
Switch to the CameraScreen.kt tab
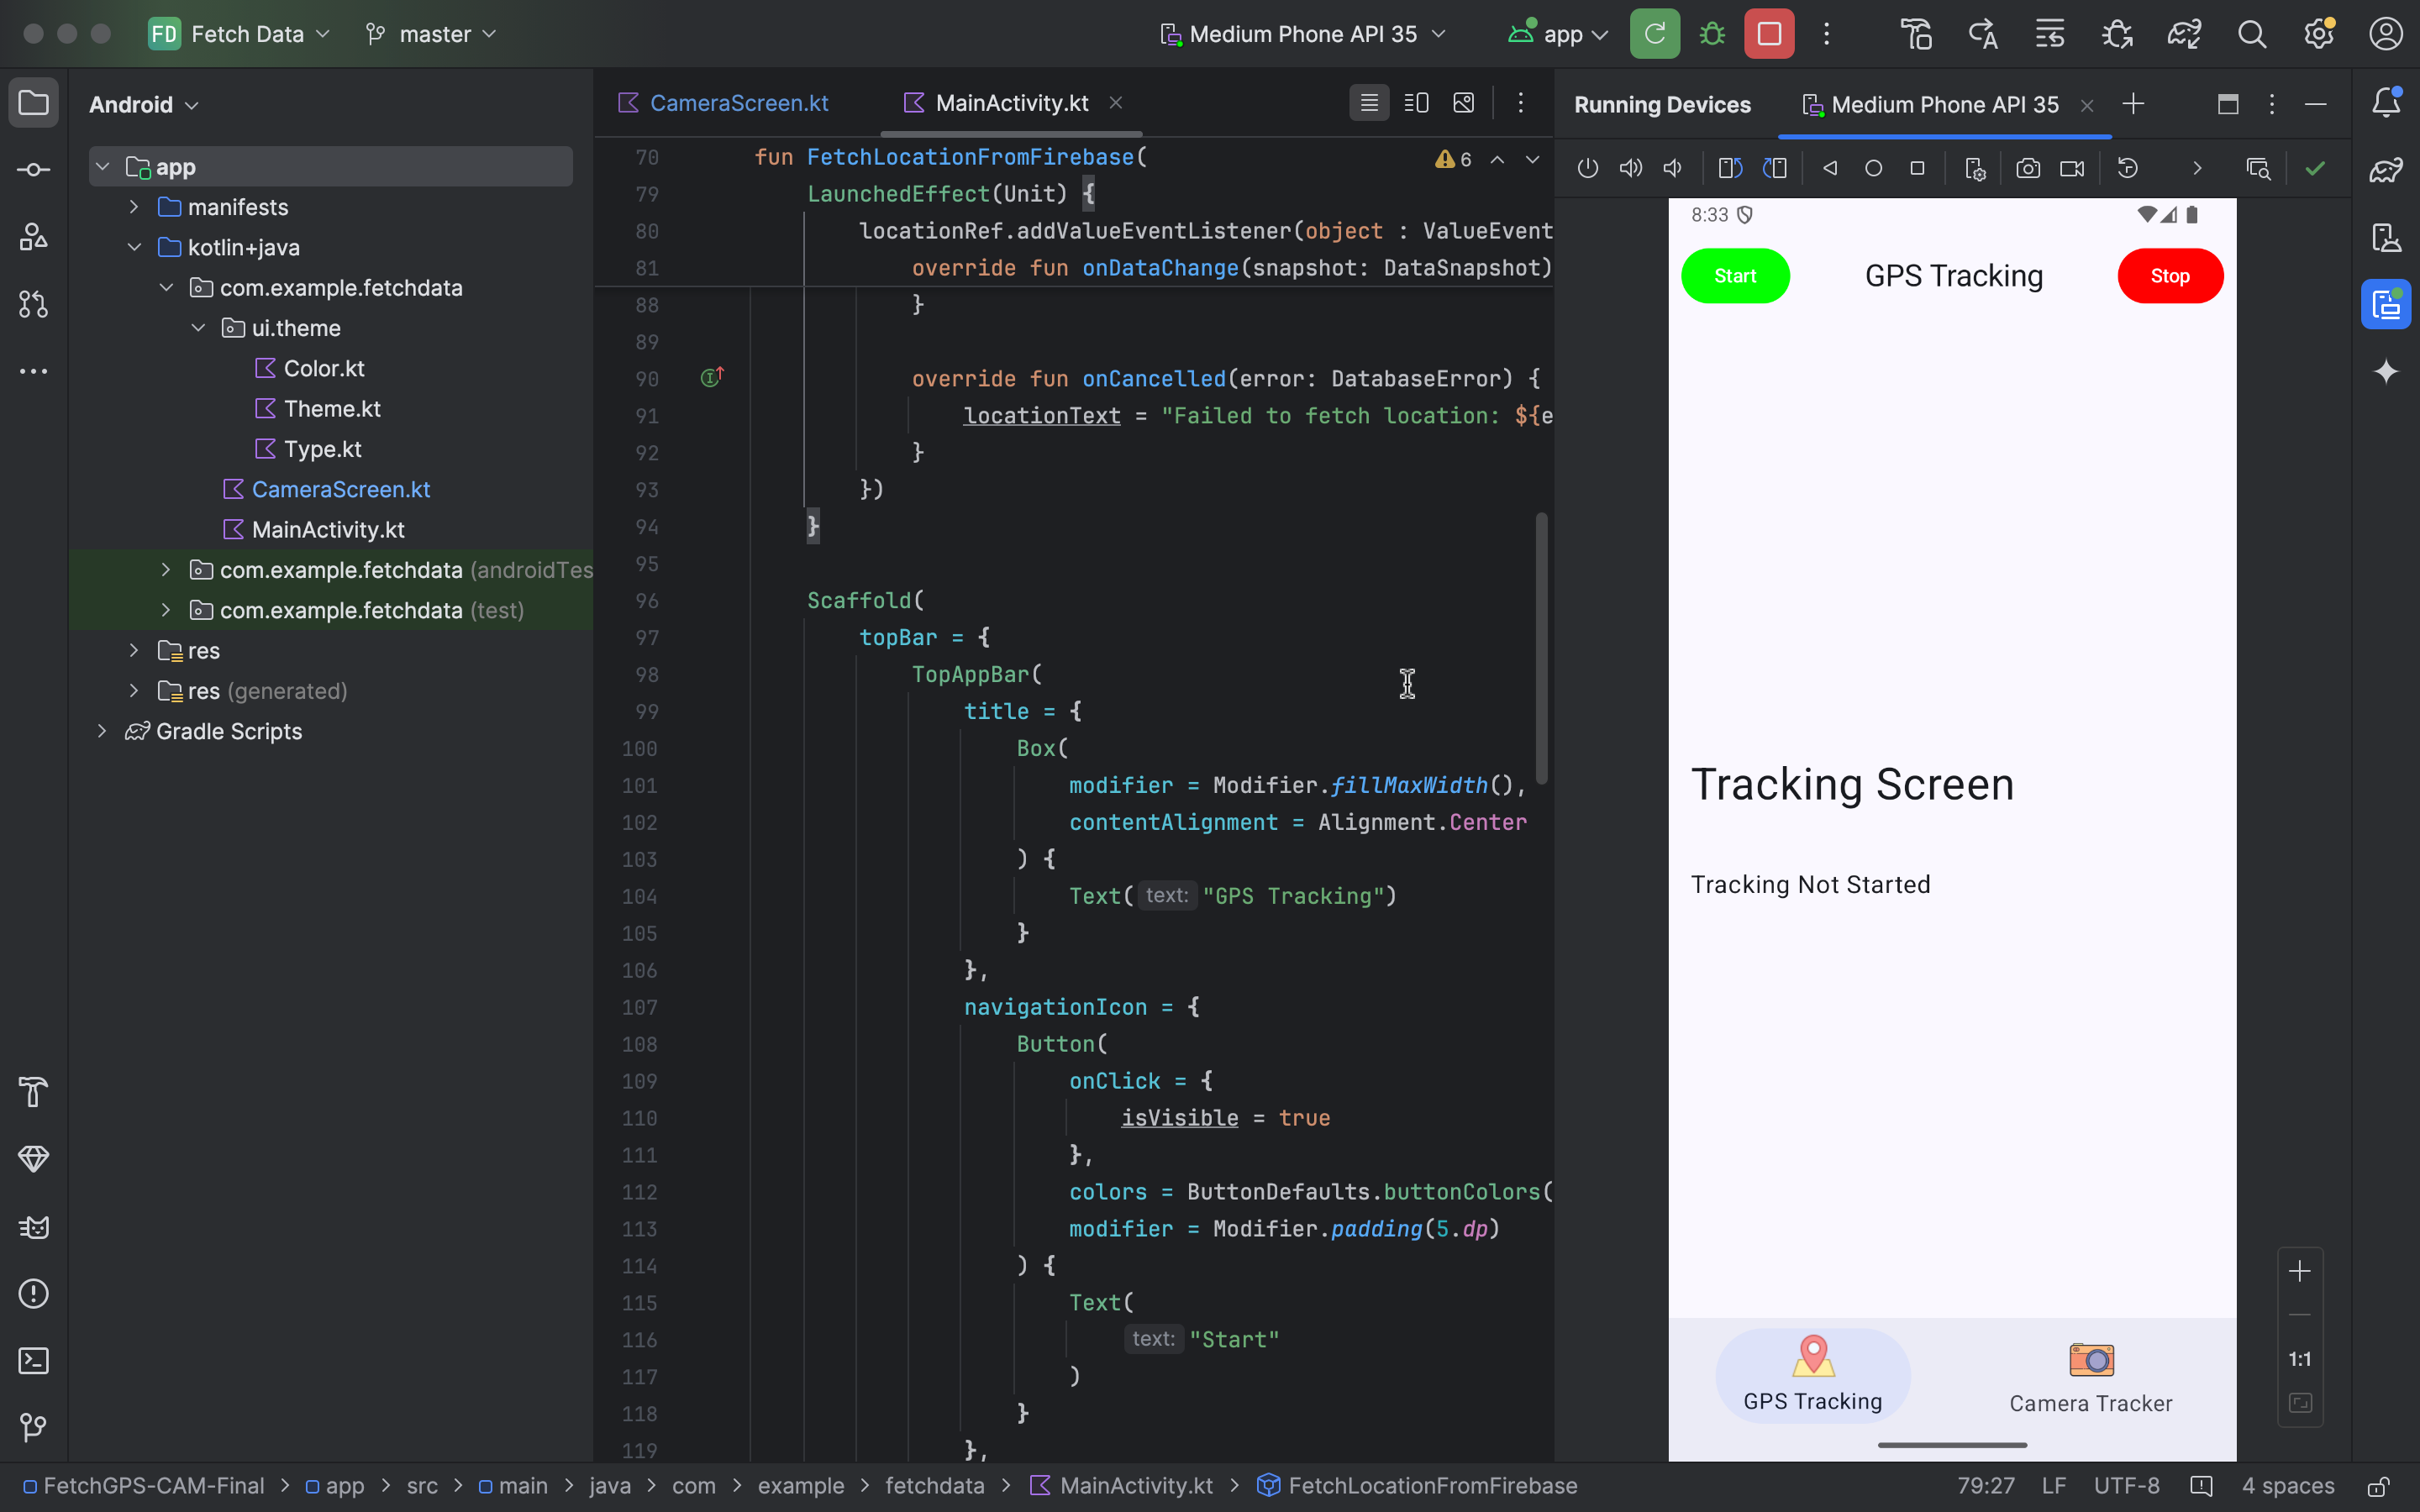[738, 103]
